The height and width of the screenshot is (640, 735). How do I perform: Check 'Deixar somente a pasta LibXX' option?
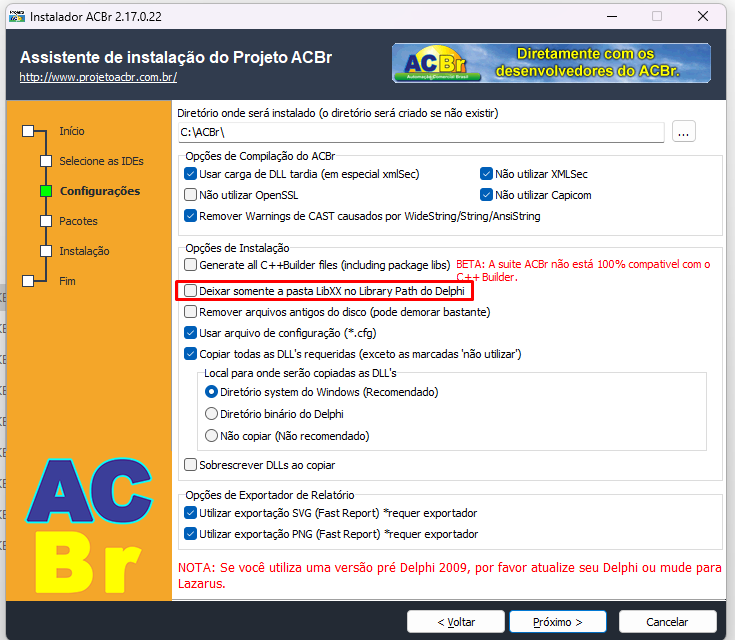[190, 291]
